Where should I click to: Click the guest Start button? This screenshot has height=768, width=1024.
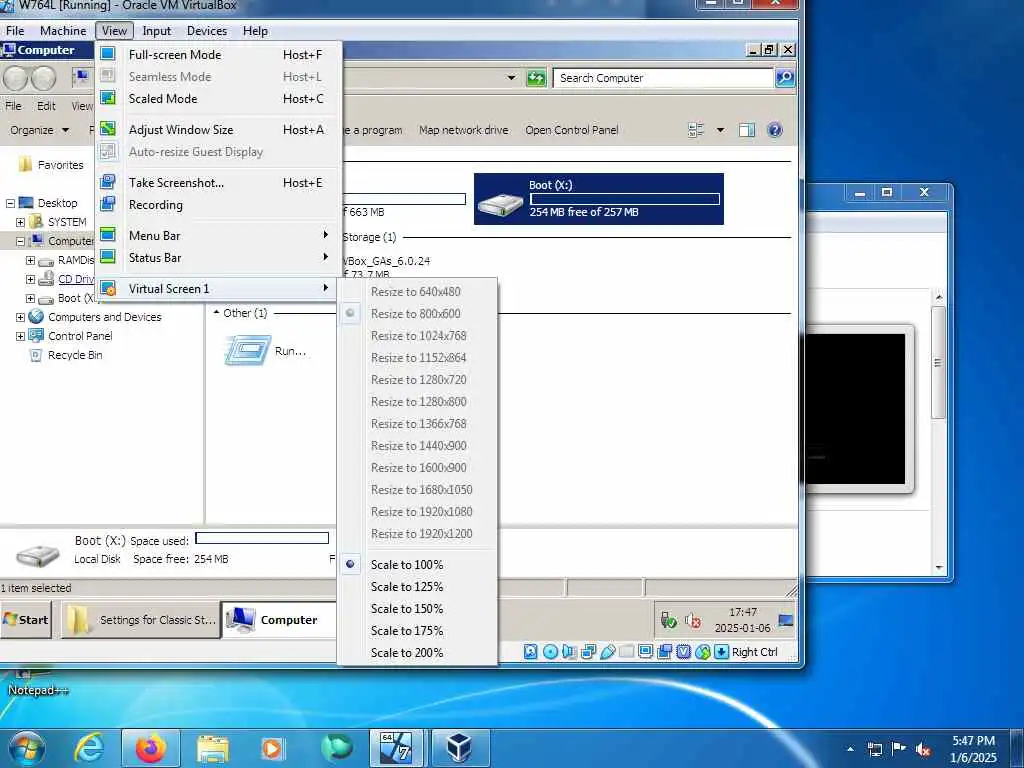[x=26, y=620]
